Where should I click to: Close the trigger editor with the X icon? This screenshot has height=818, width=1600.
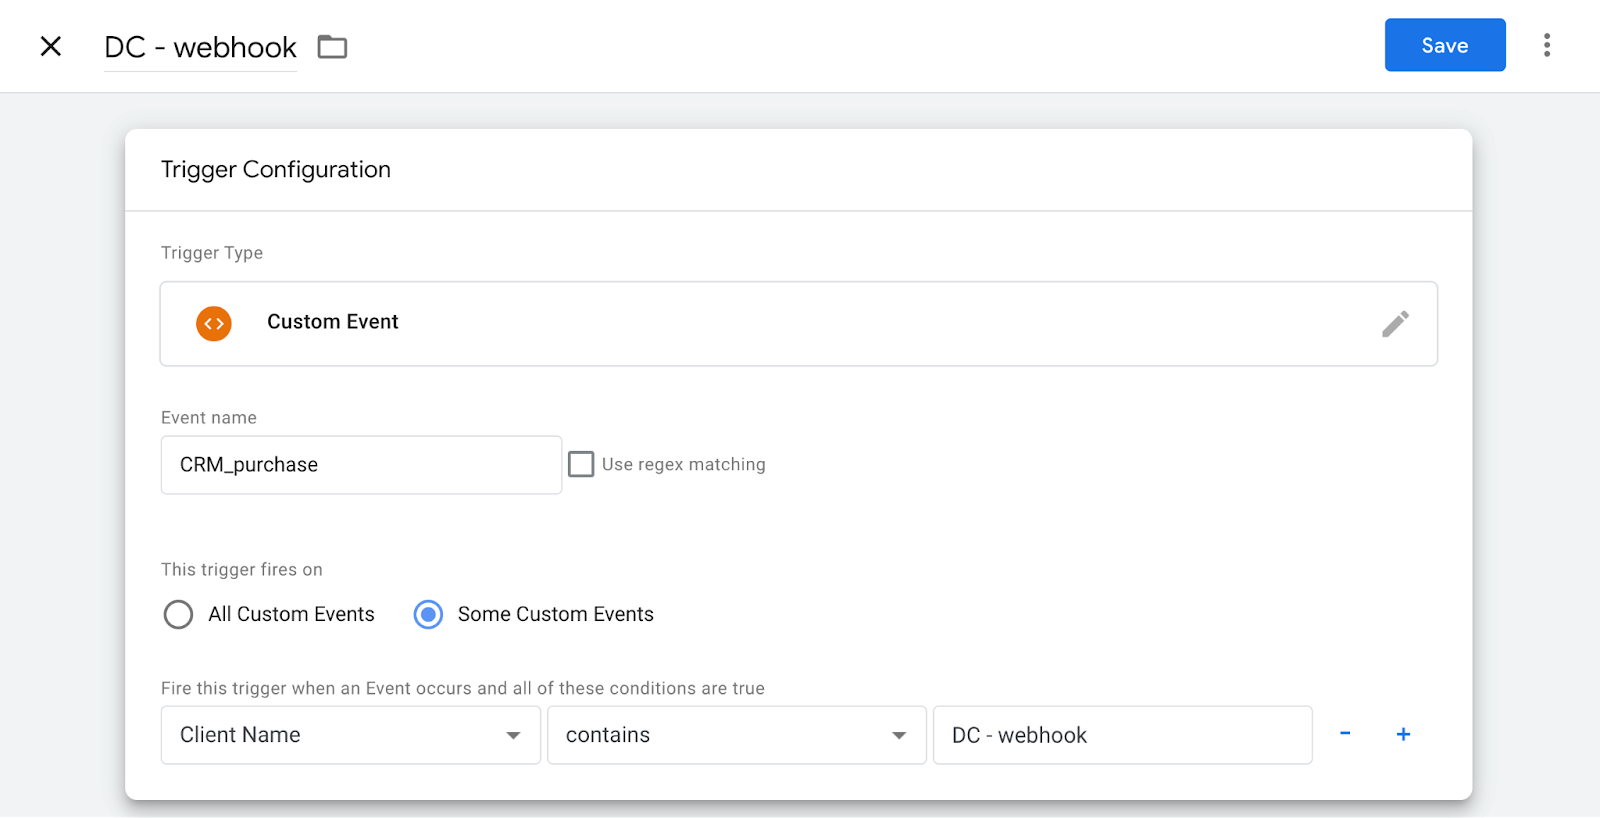click(x=51, y=46)
